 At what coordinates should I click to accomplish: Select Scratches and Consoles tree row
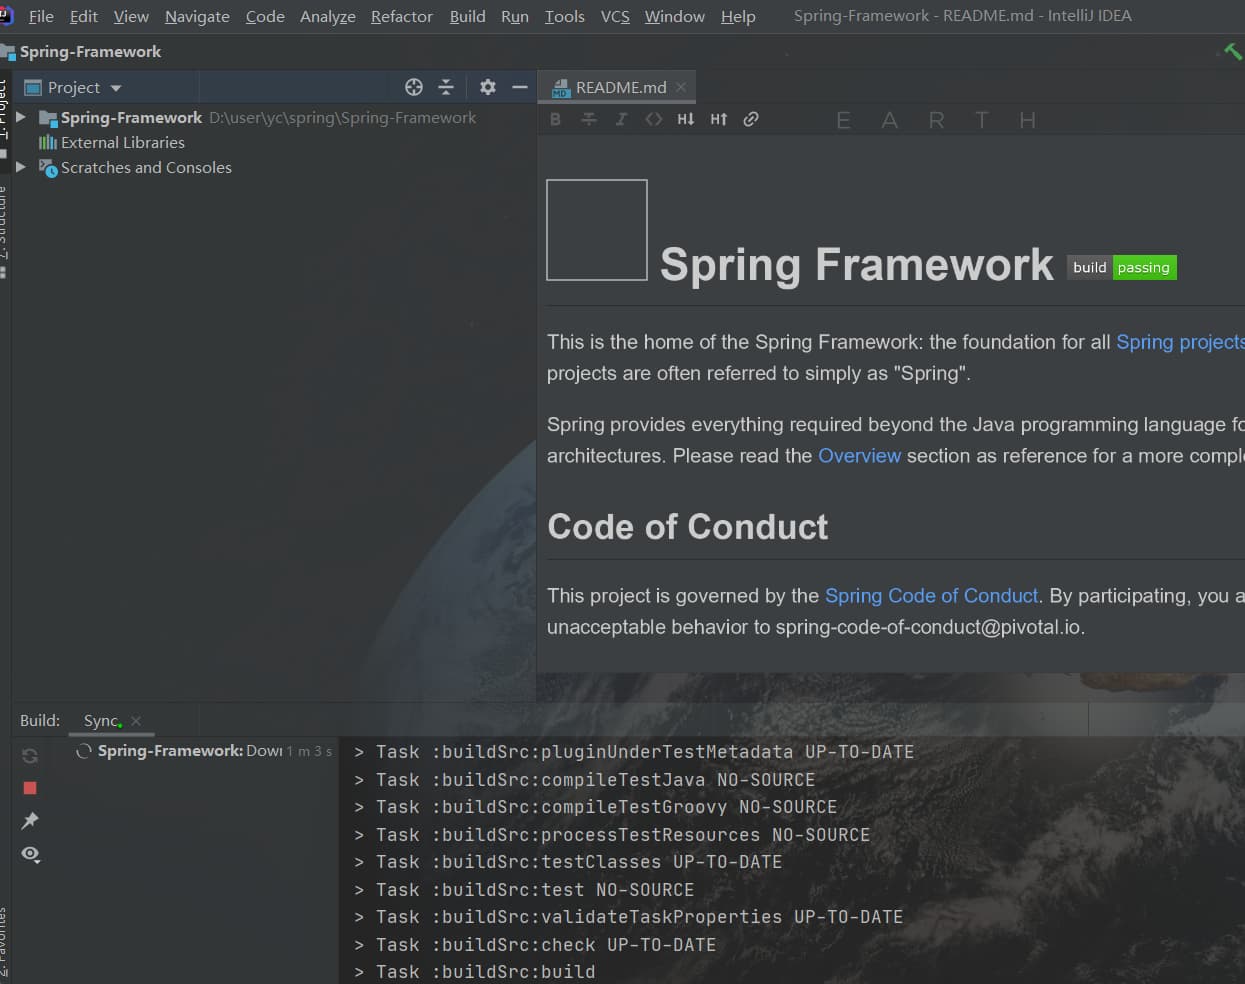coord(272,167)
